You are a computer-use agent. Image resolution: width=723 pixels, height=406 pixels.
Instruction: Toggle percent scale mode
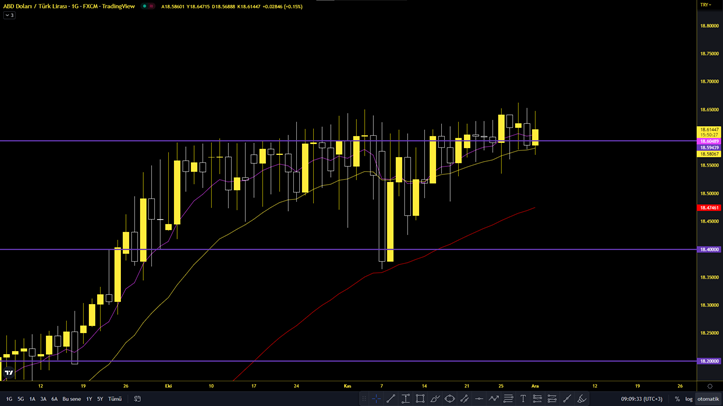tap(677, 399)
